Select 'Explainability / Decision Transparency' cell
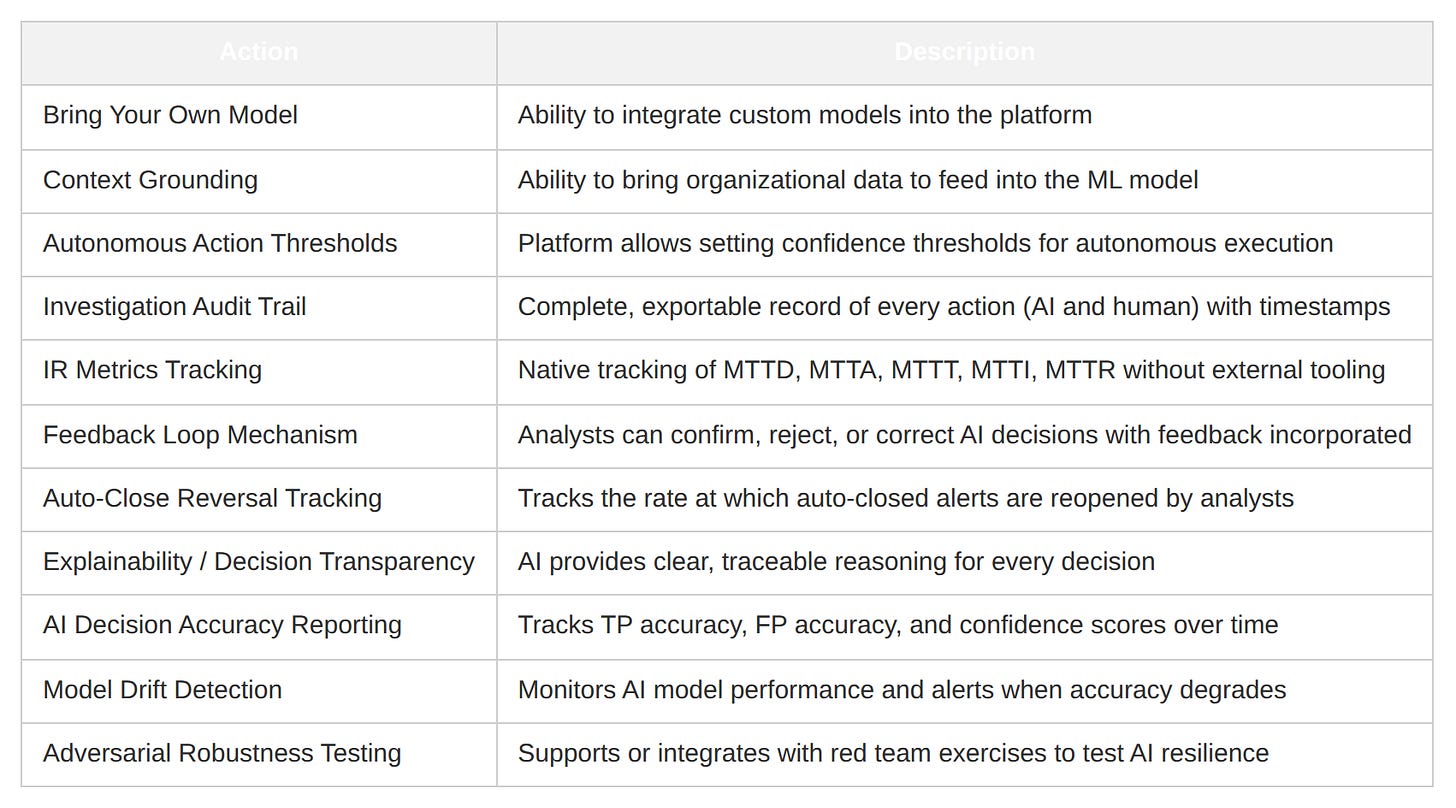1456x808 pixels. (258, 561)
